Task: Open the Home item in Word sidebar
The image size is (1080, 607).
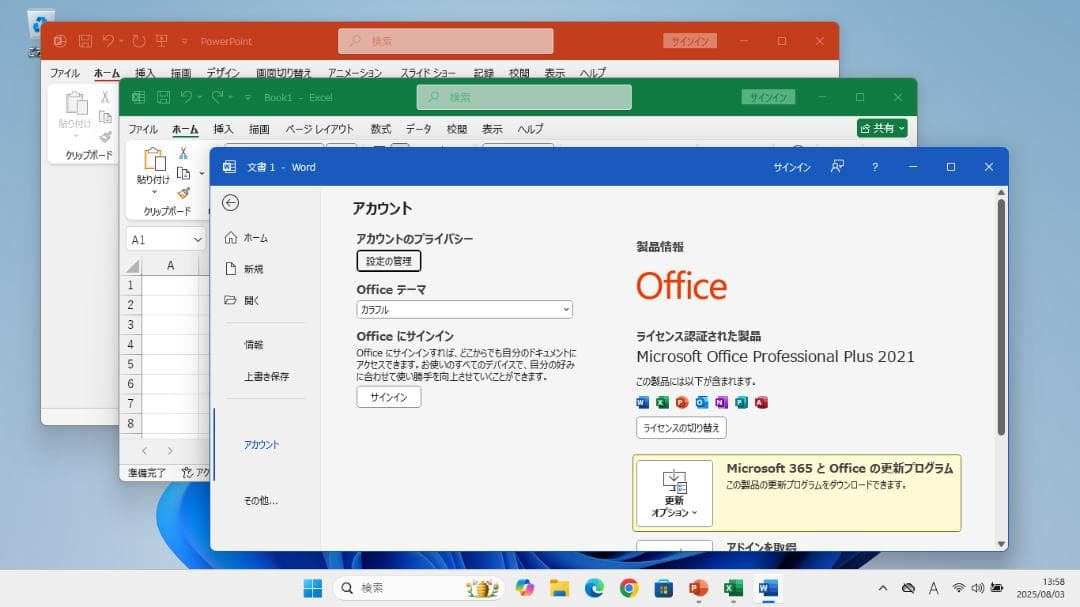Action: [246, 238]
